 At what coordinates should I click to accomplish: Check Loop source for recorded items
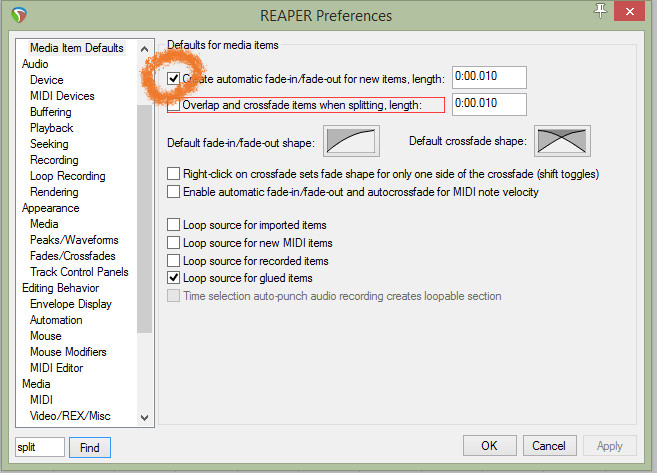(x=173, y=261)
